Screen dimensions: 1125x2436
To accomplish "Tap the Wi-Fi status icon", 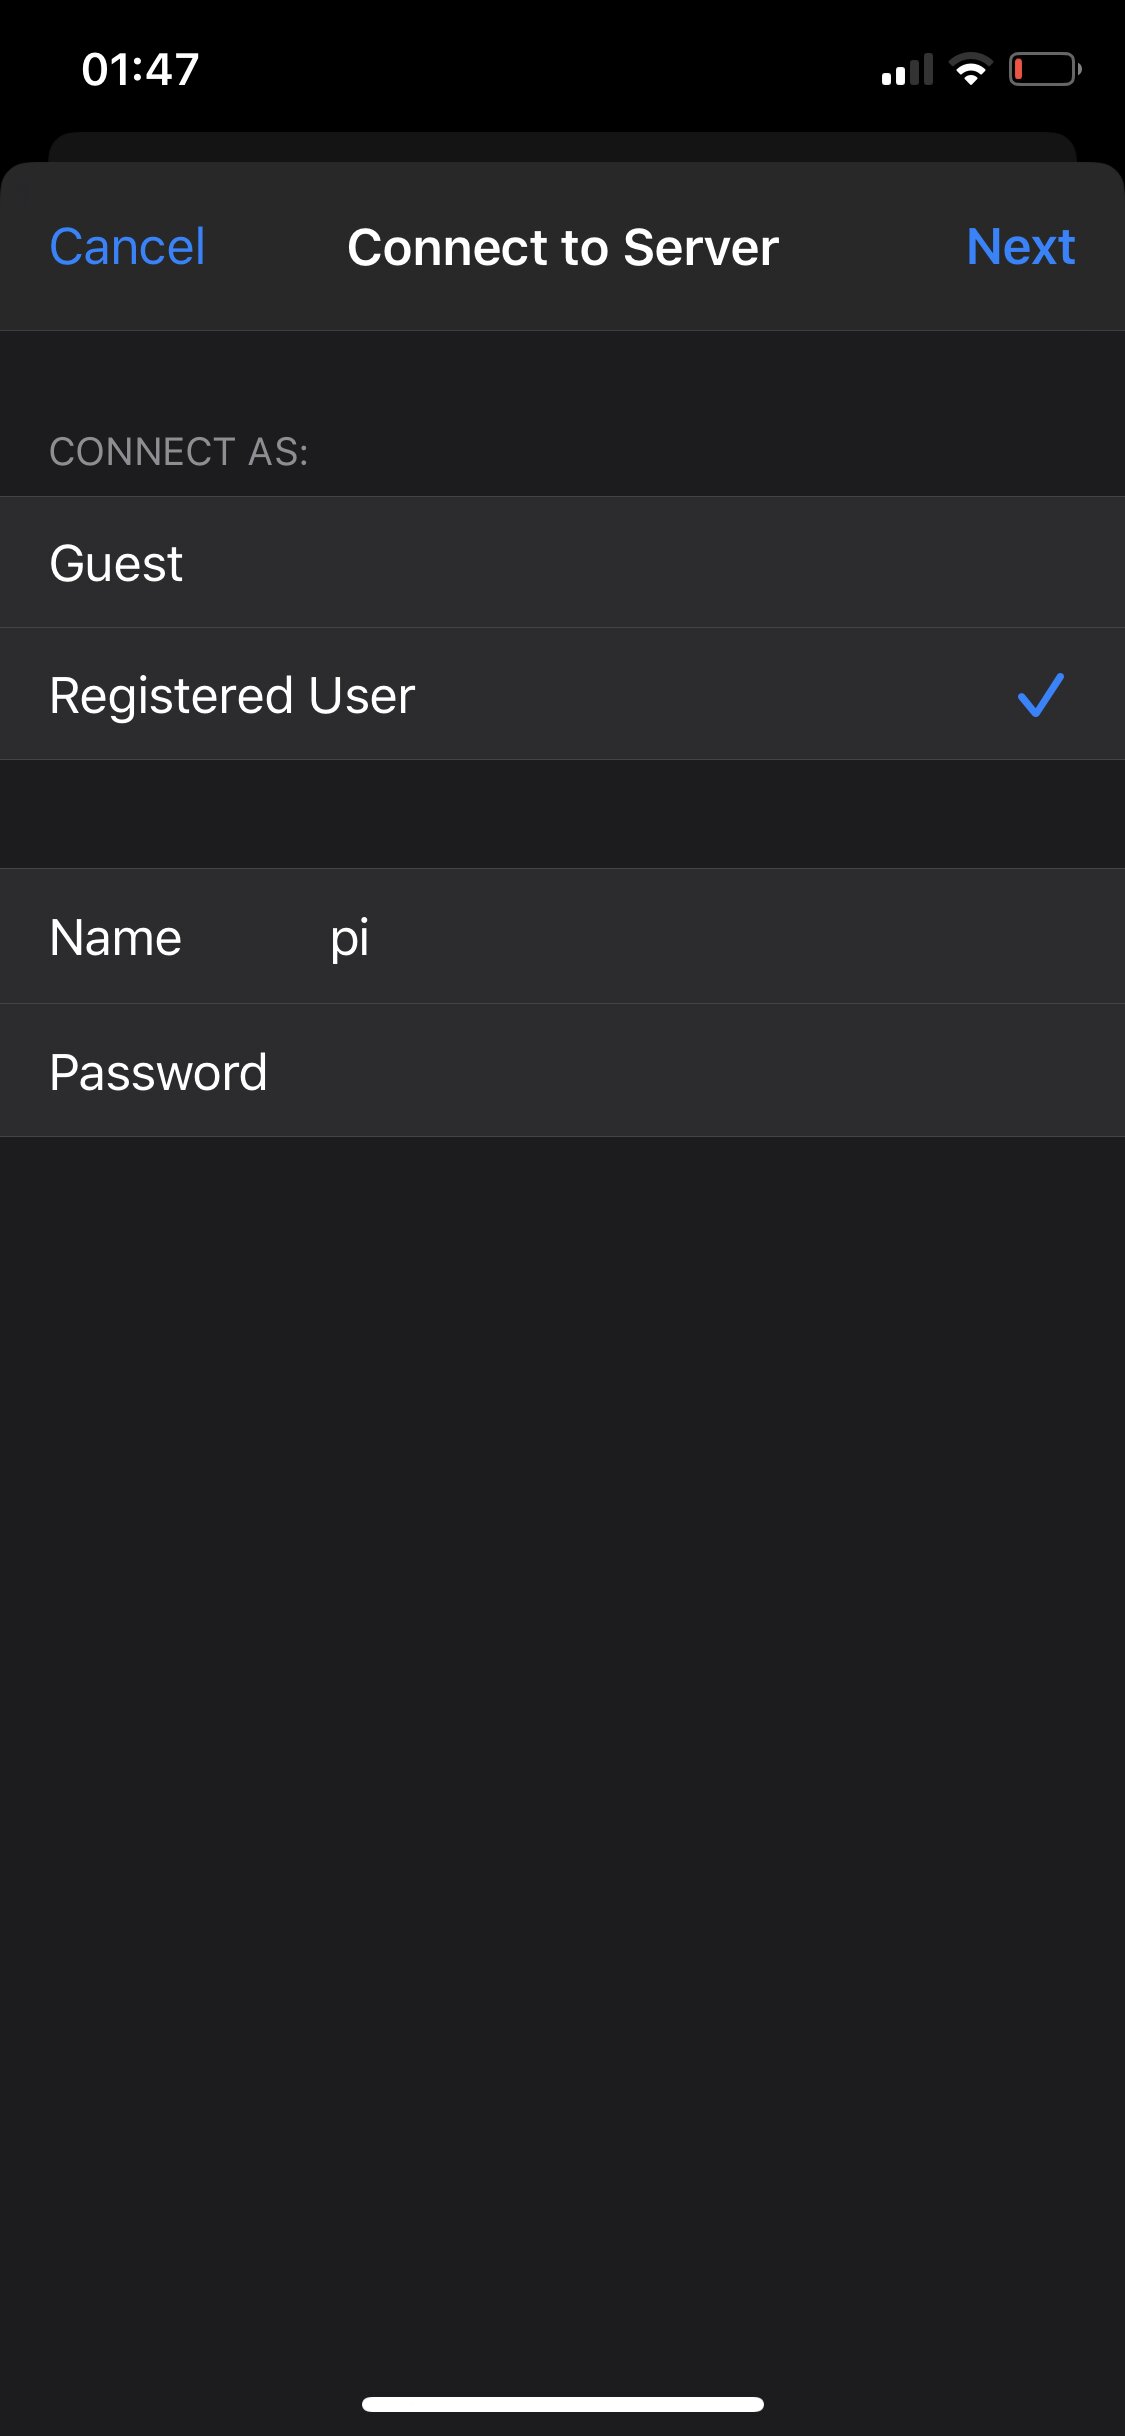I will coord(970,69).
